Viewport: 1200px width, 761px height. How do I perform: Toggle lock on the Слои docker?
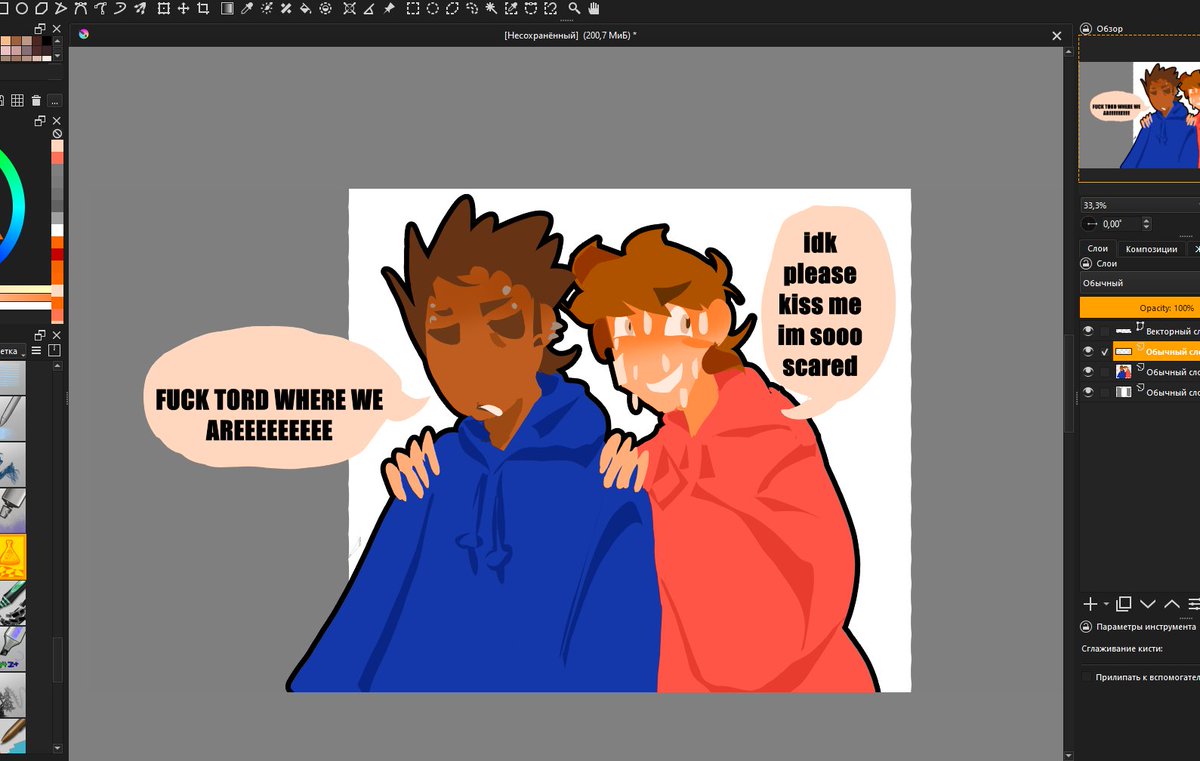[1086, 264]
